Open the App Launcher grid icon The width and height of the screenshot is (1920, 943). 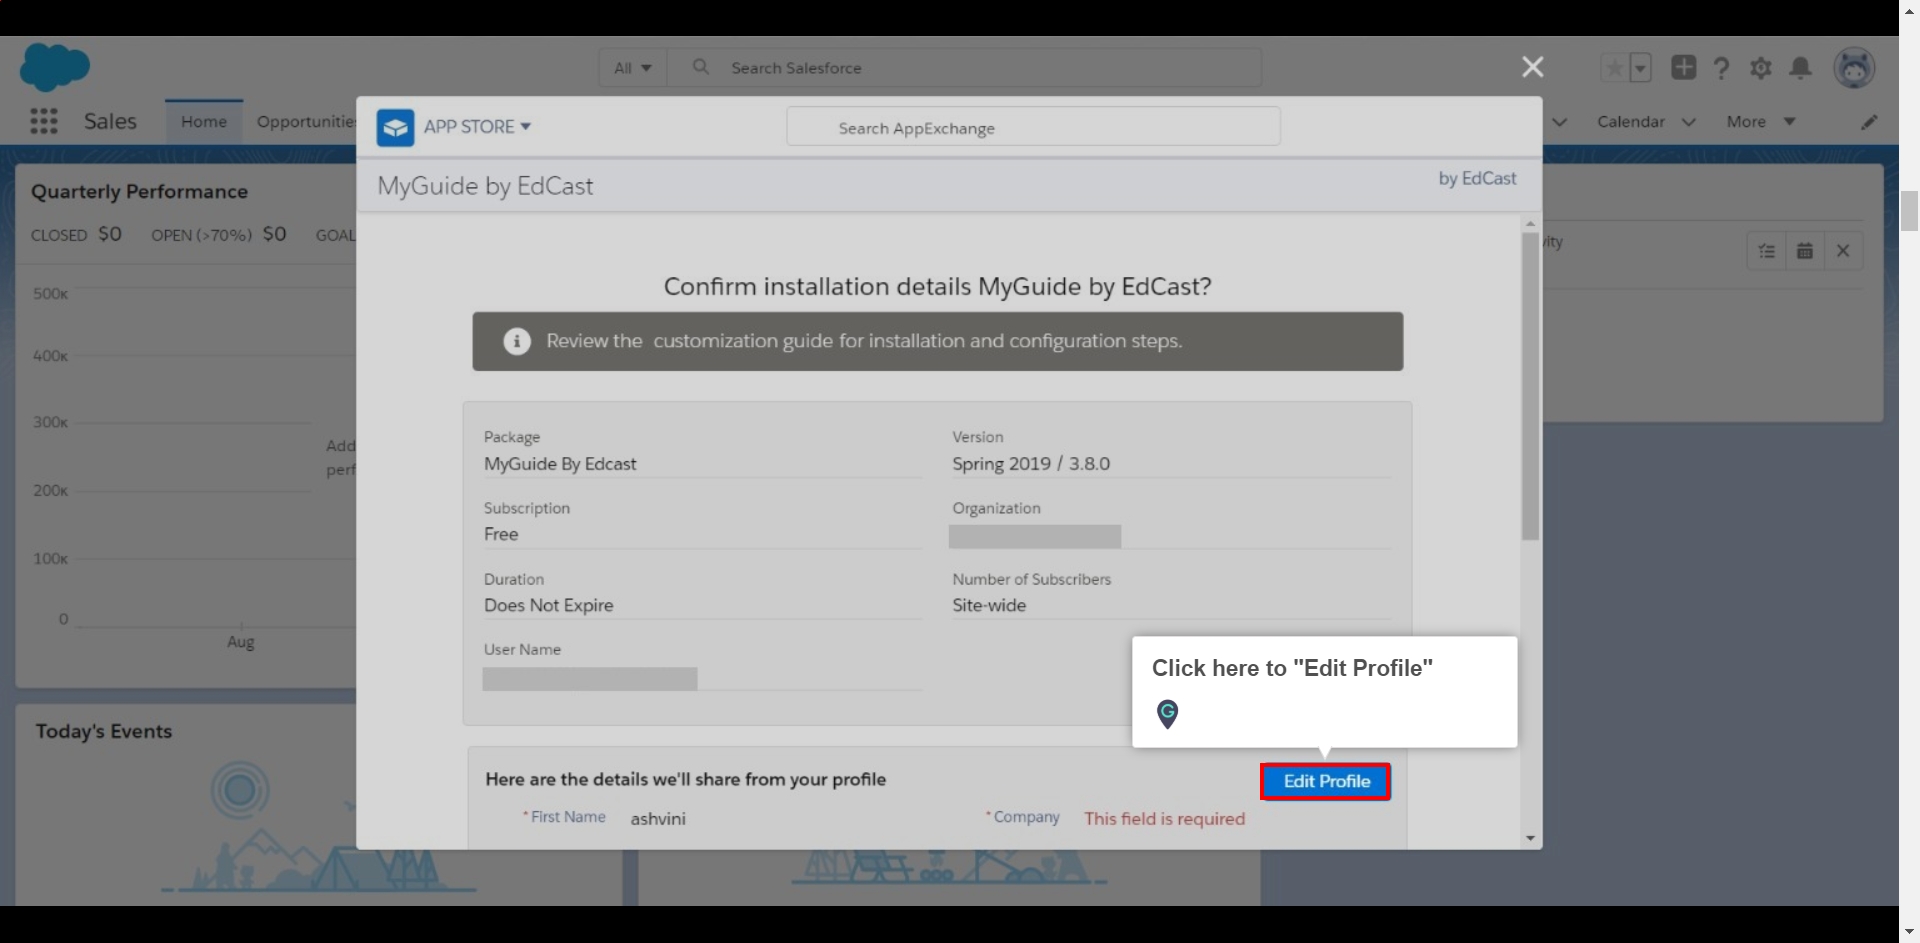click(43, 121)
